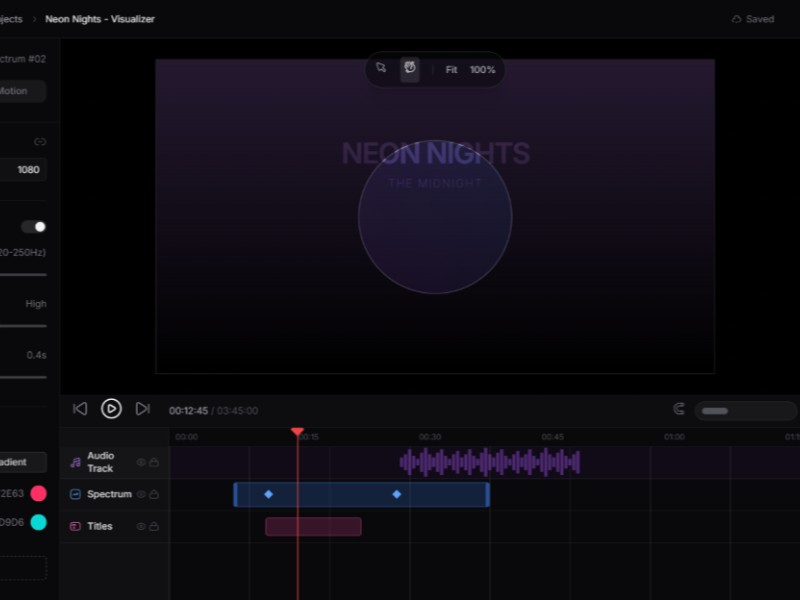Click the link dimensions icon above the 1080 field
The image size is (800, 600).
40,142
